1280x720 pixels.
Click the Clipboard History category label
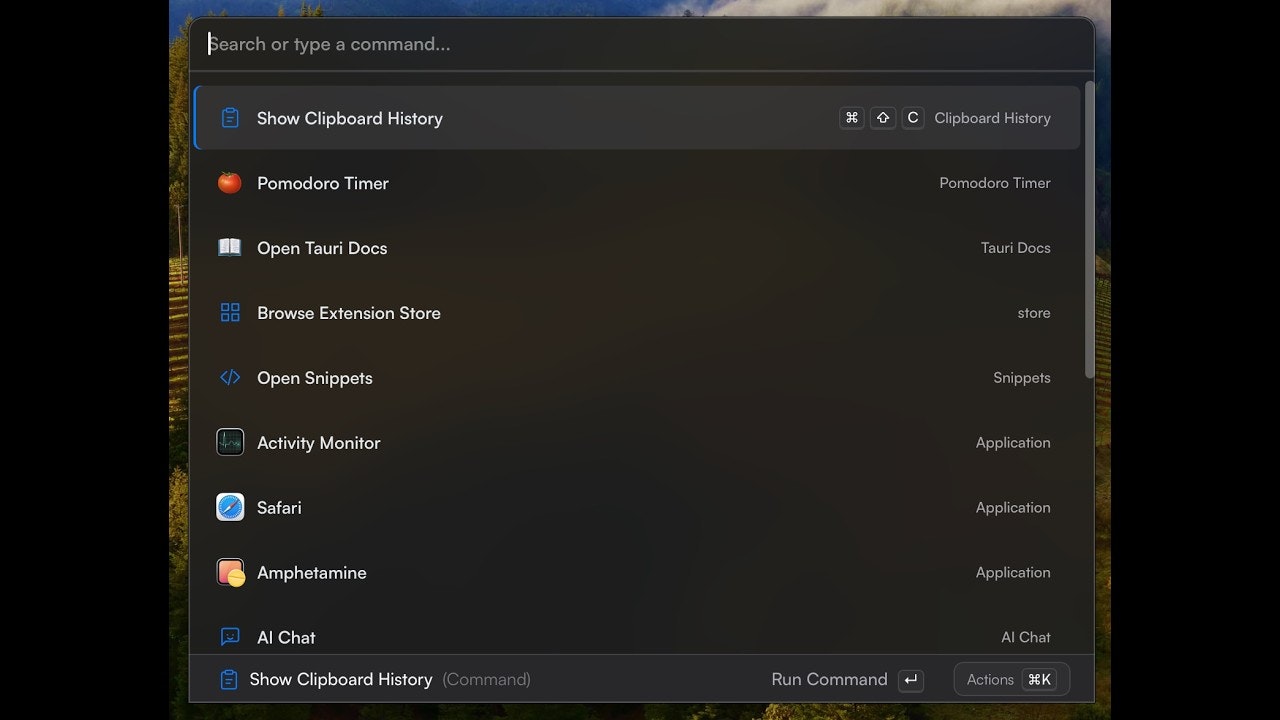pyautogui.click(x=992, y=118)
